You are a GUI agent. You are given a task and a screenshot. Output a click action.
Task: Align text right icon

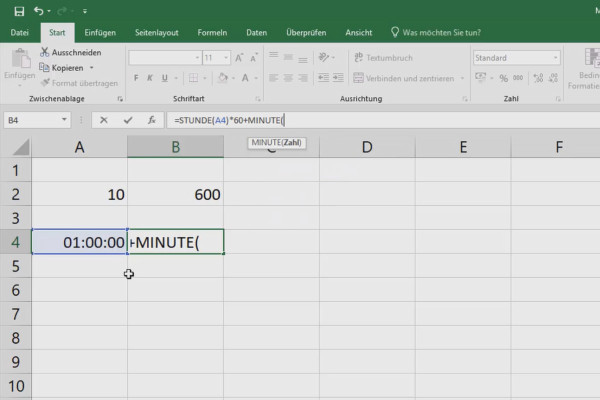303,78
